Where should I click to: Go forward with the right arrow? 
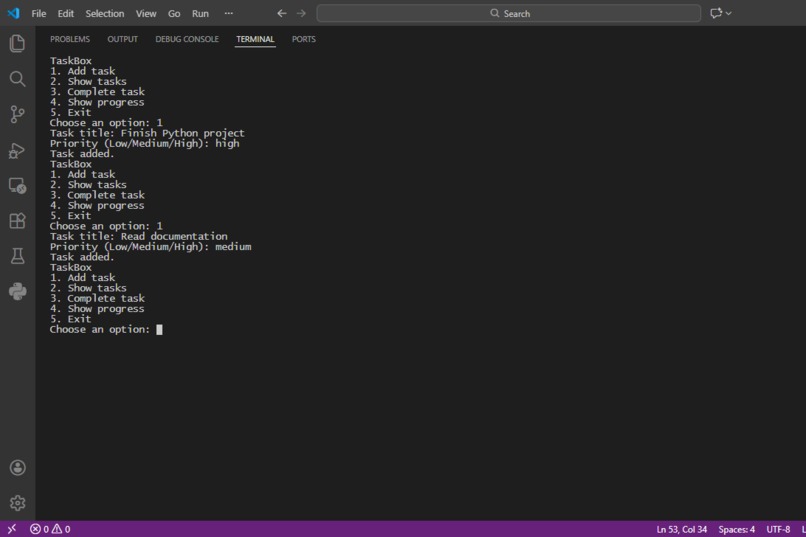pyautogui.click(x=301, y=13)
